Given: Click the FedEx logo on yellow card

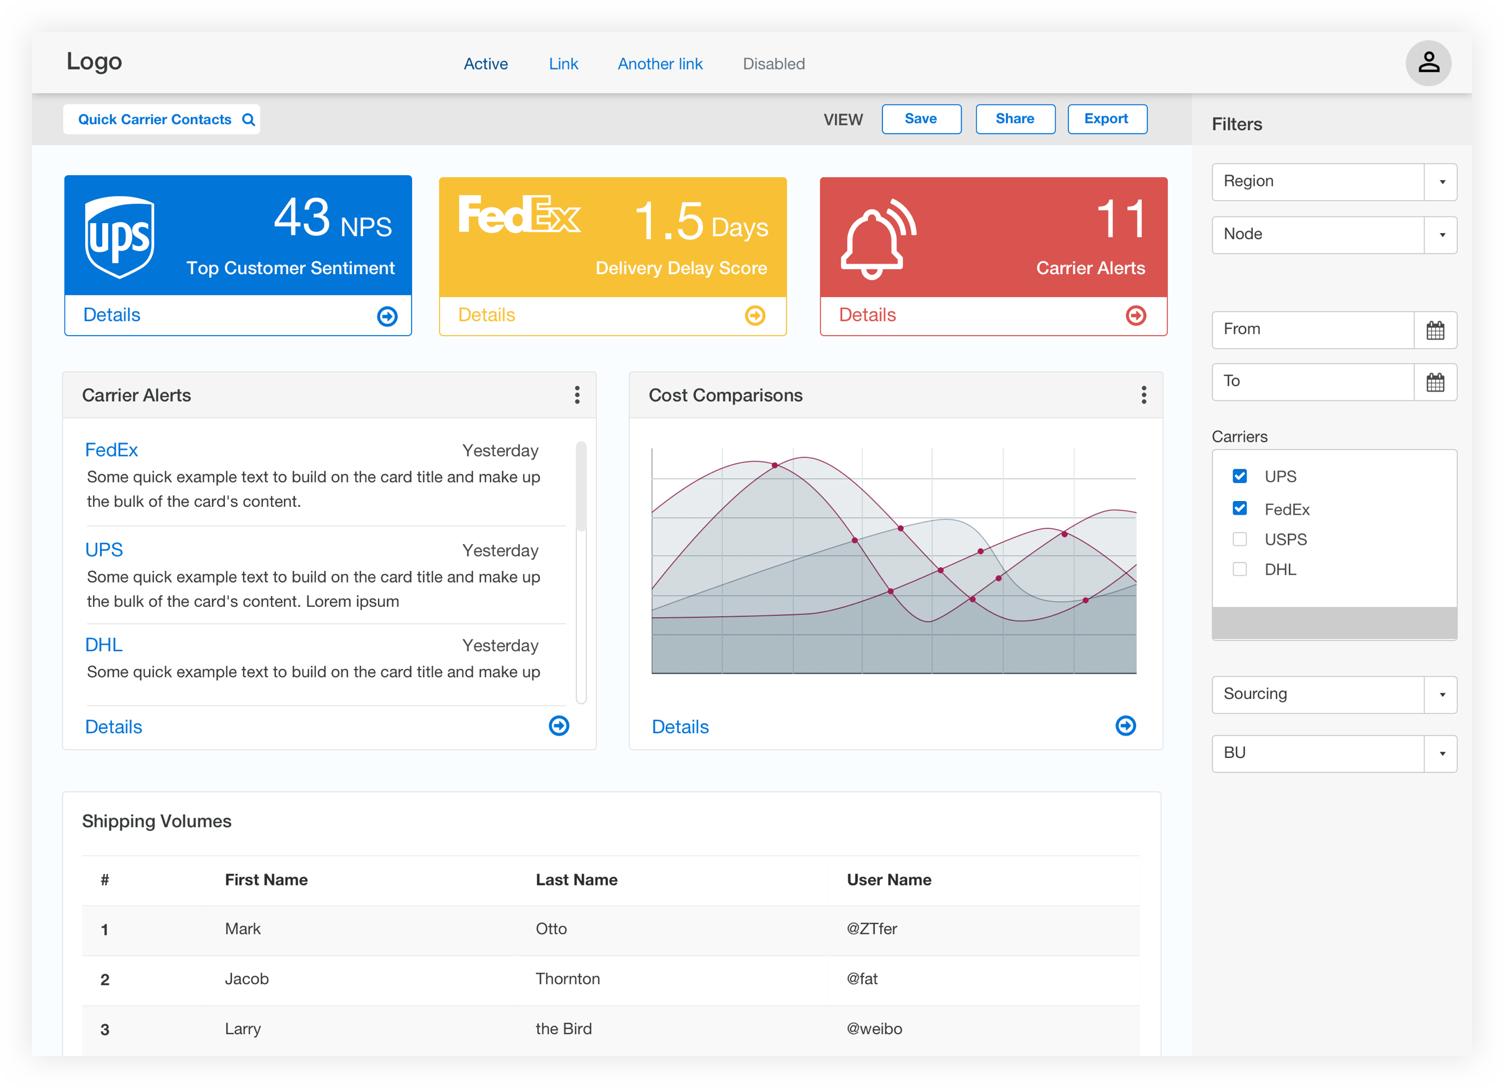Looking at the screenshot, I should [x=519, y=215].
